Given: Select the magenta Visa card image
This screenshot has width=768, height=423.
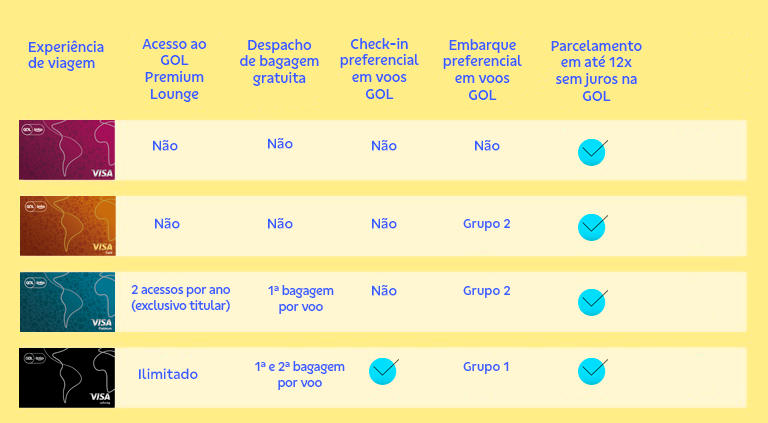Looking at the screenshot, I should point(67,150).
